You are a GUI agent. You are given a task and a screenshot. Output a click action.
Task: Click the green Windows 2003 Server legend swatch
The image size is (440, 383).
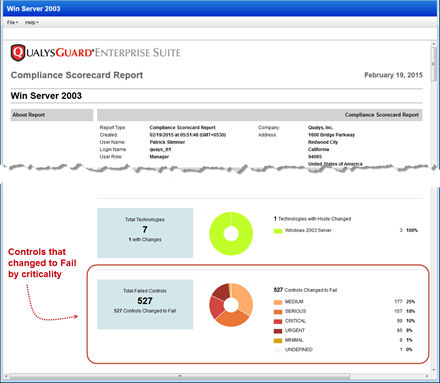click(x=278, y=231)
